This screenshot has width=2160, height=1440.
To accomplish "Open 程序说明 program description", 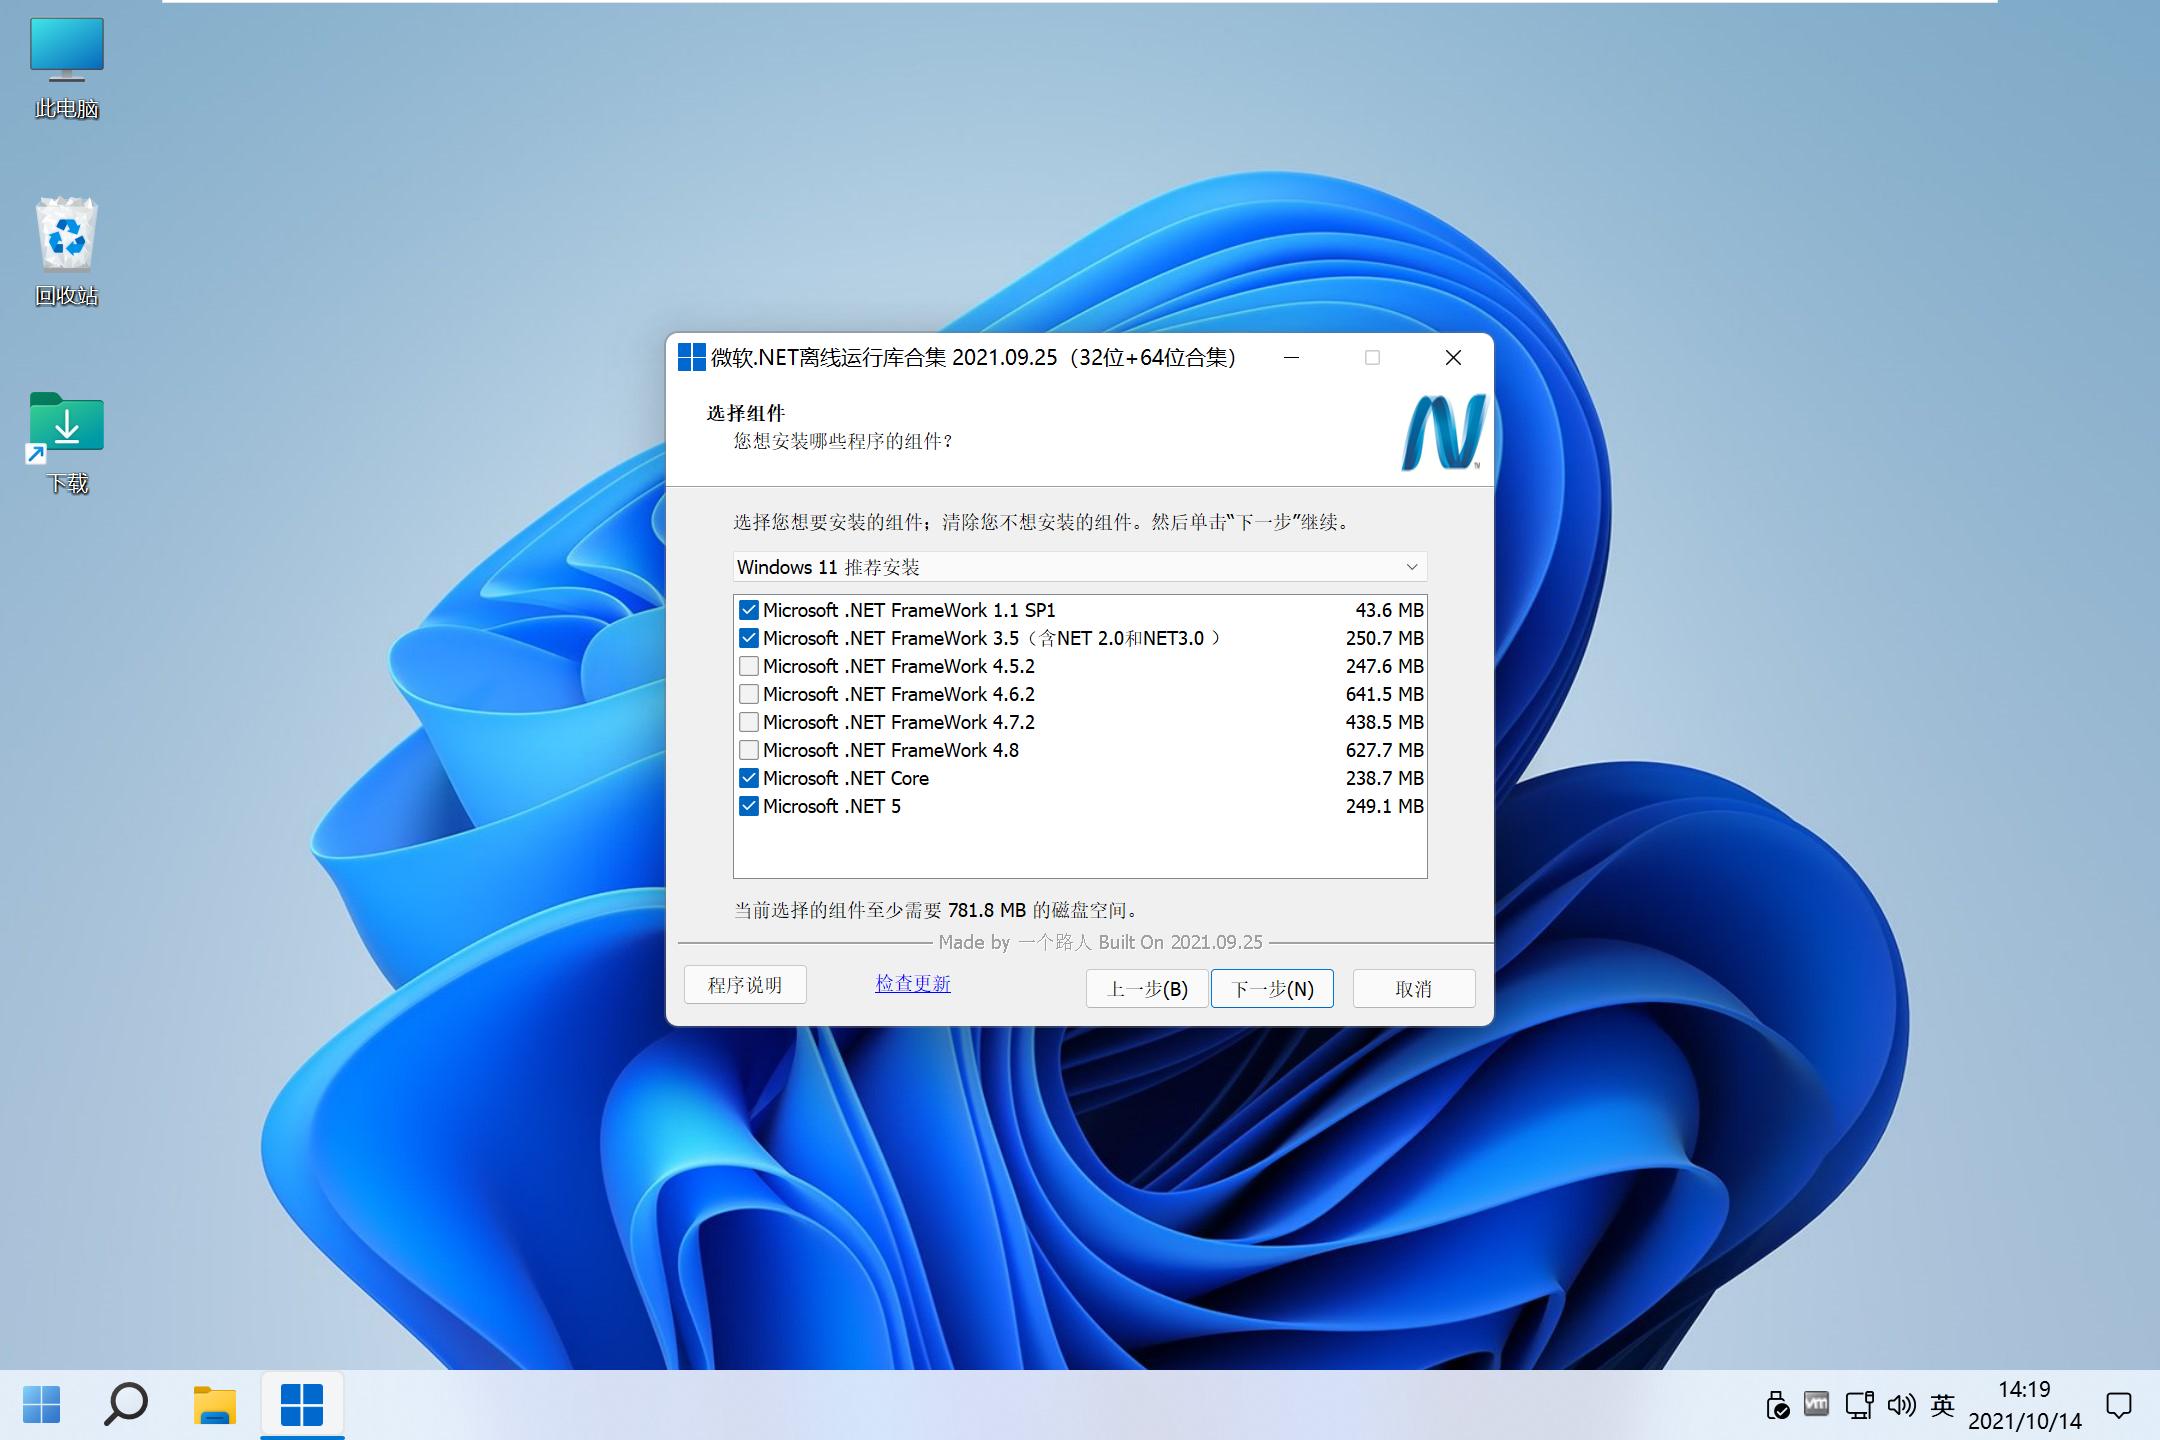I will coord(744,984).
